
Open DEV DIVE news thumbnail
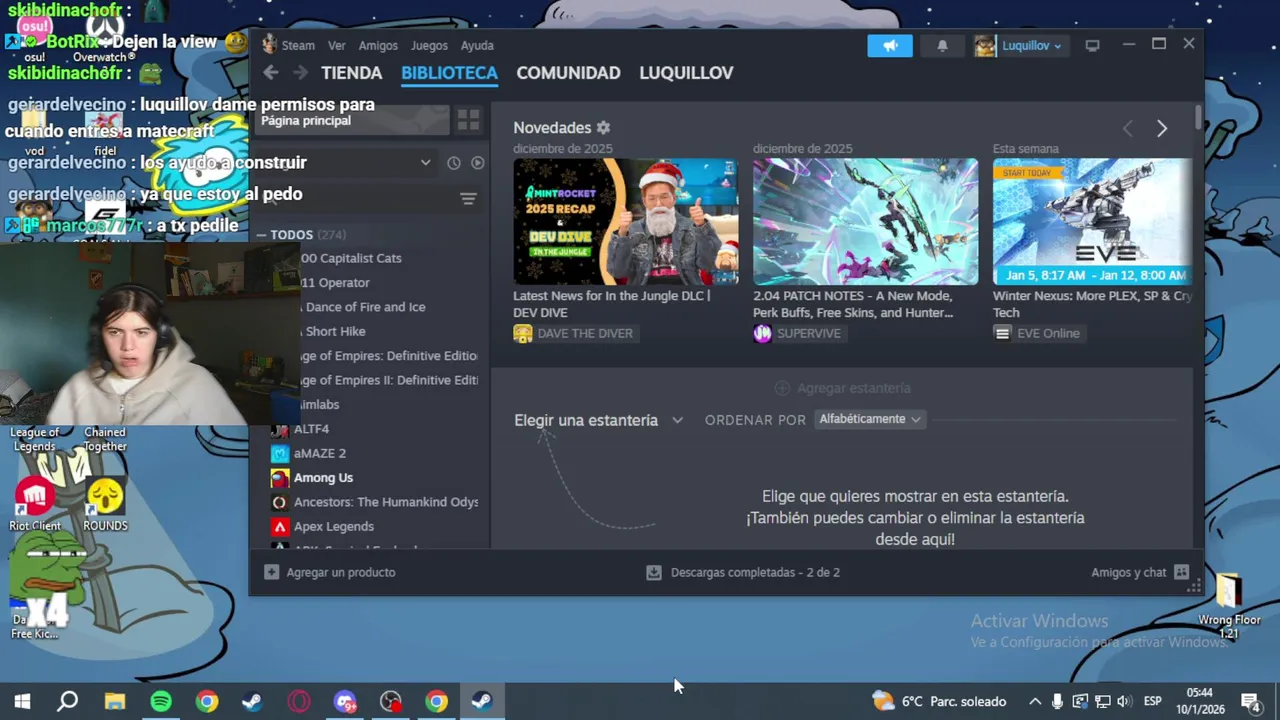coord(626,221)
